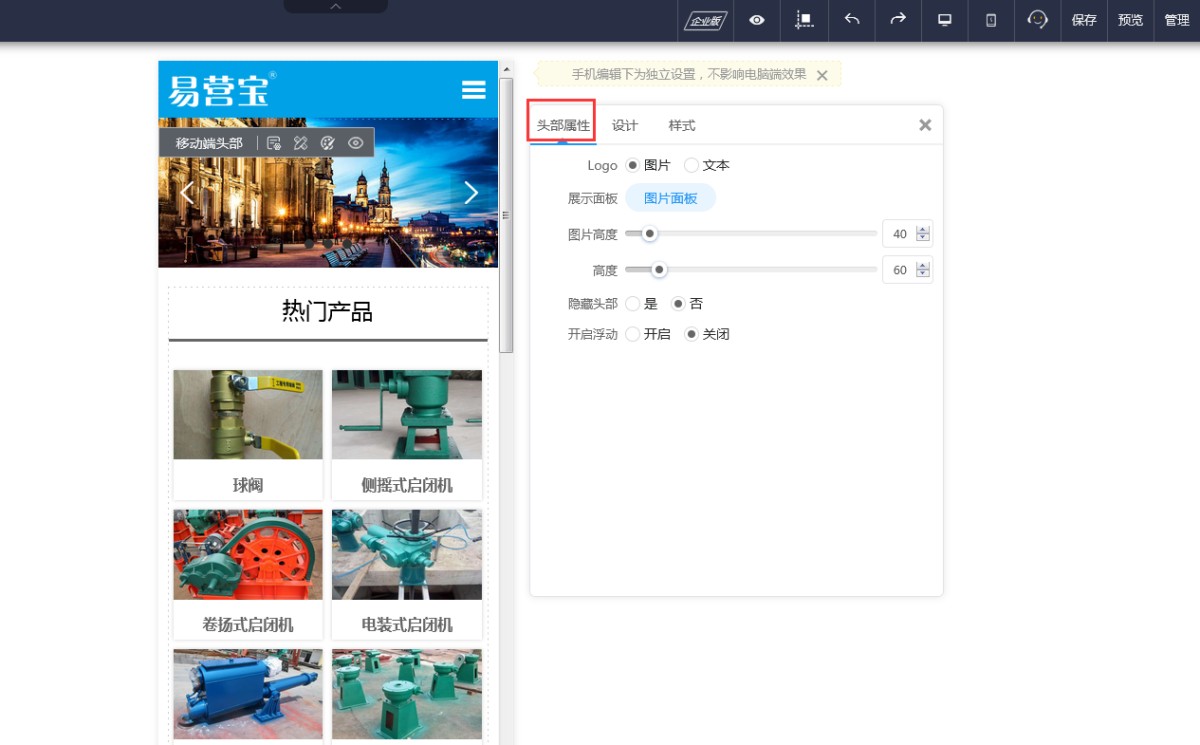Switch to desktop monitor view icon
This screenshot has width=1200, height=745.
click(944, 20)
